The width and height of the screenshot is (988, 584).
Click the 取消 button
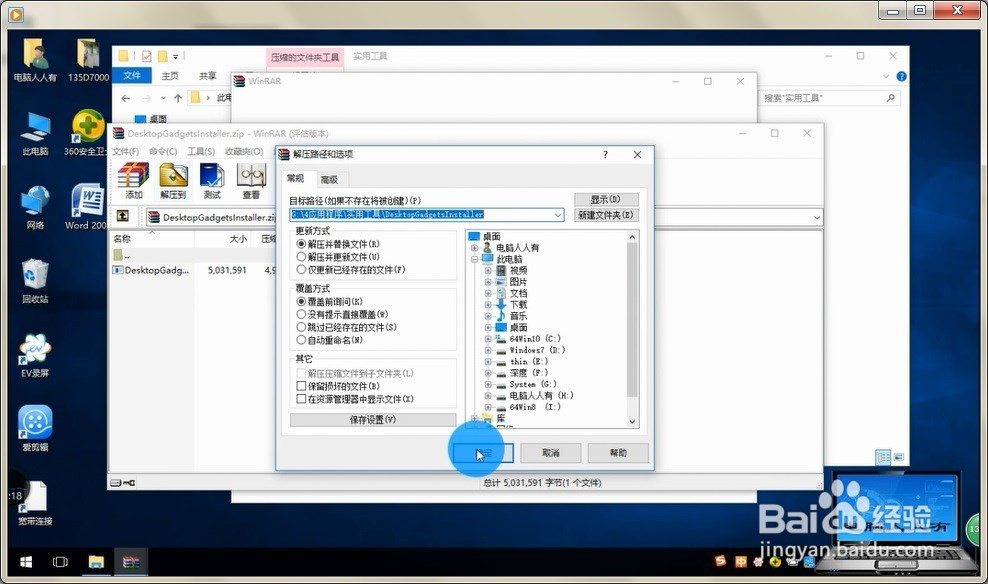click(551, 453)
